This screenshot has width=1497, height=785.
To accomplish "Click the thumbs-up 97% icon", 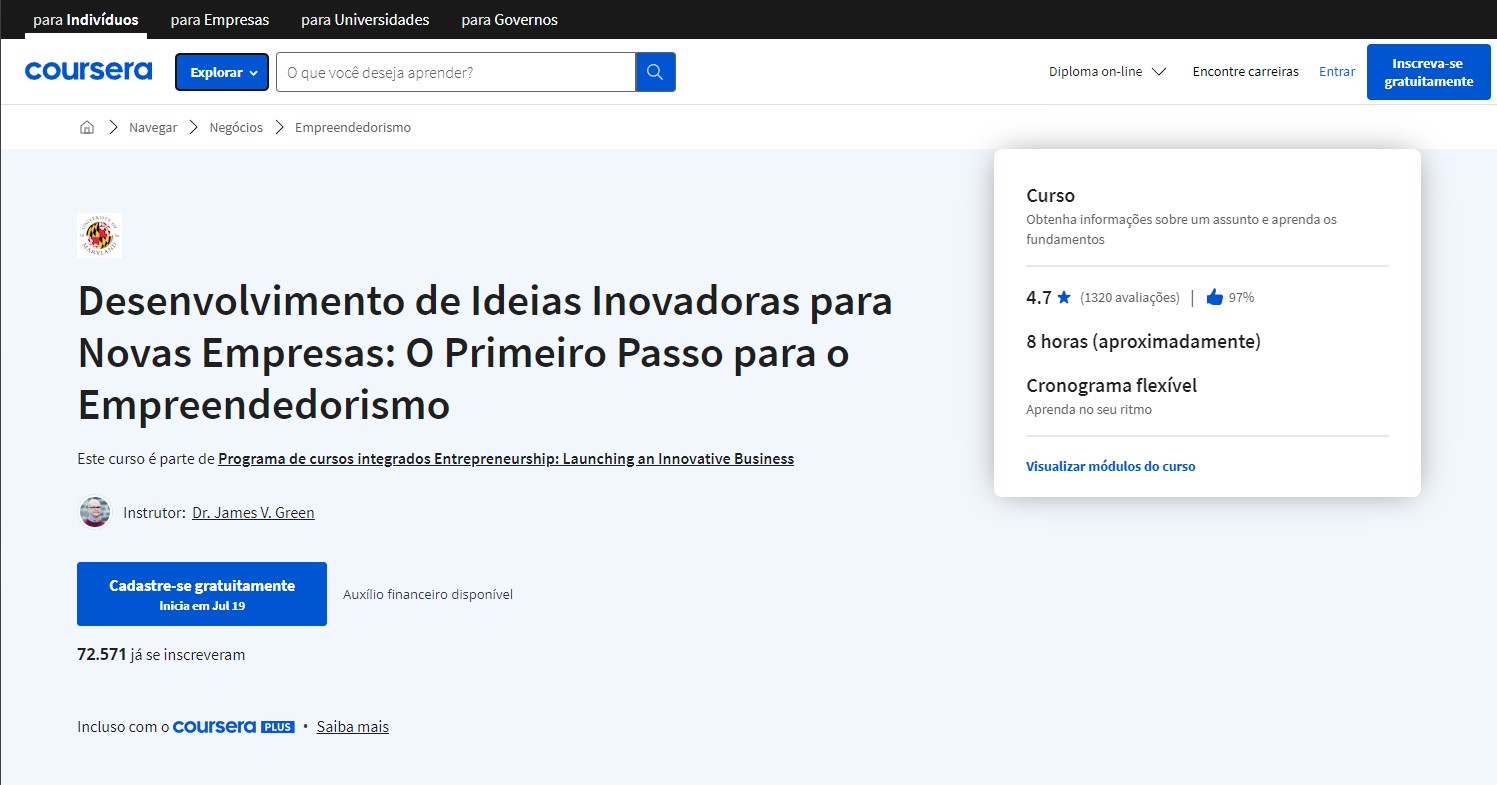I will pyautogui.click(x=1215, y=297).
